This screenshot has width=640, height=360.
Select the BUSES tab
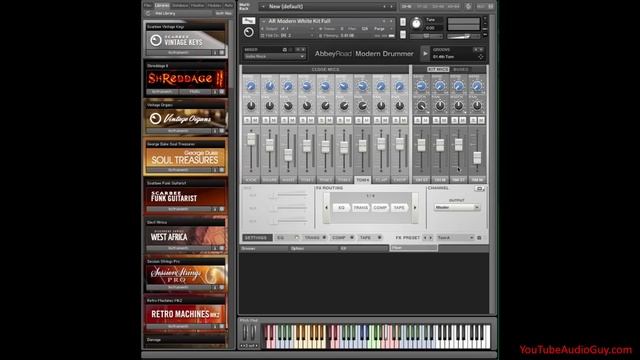461,69
